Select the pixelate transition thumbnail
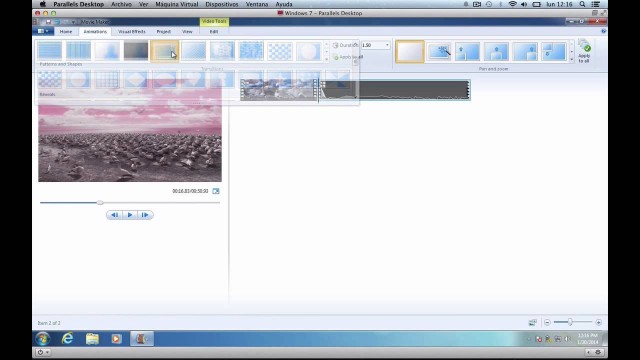640x360 pixels. pyautogui.click(x=251, y=51)
